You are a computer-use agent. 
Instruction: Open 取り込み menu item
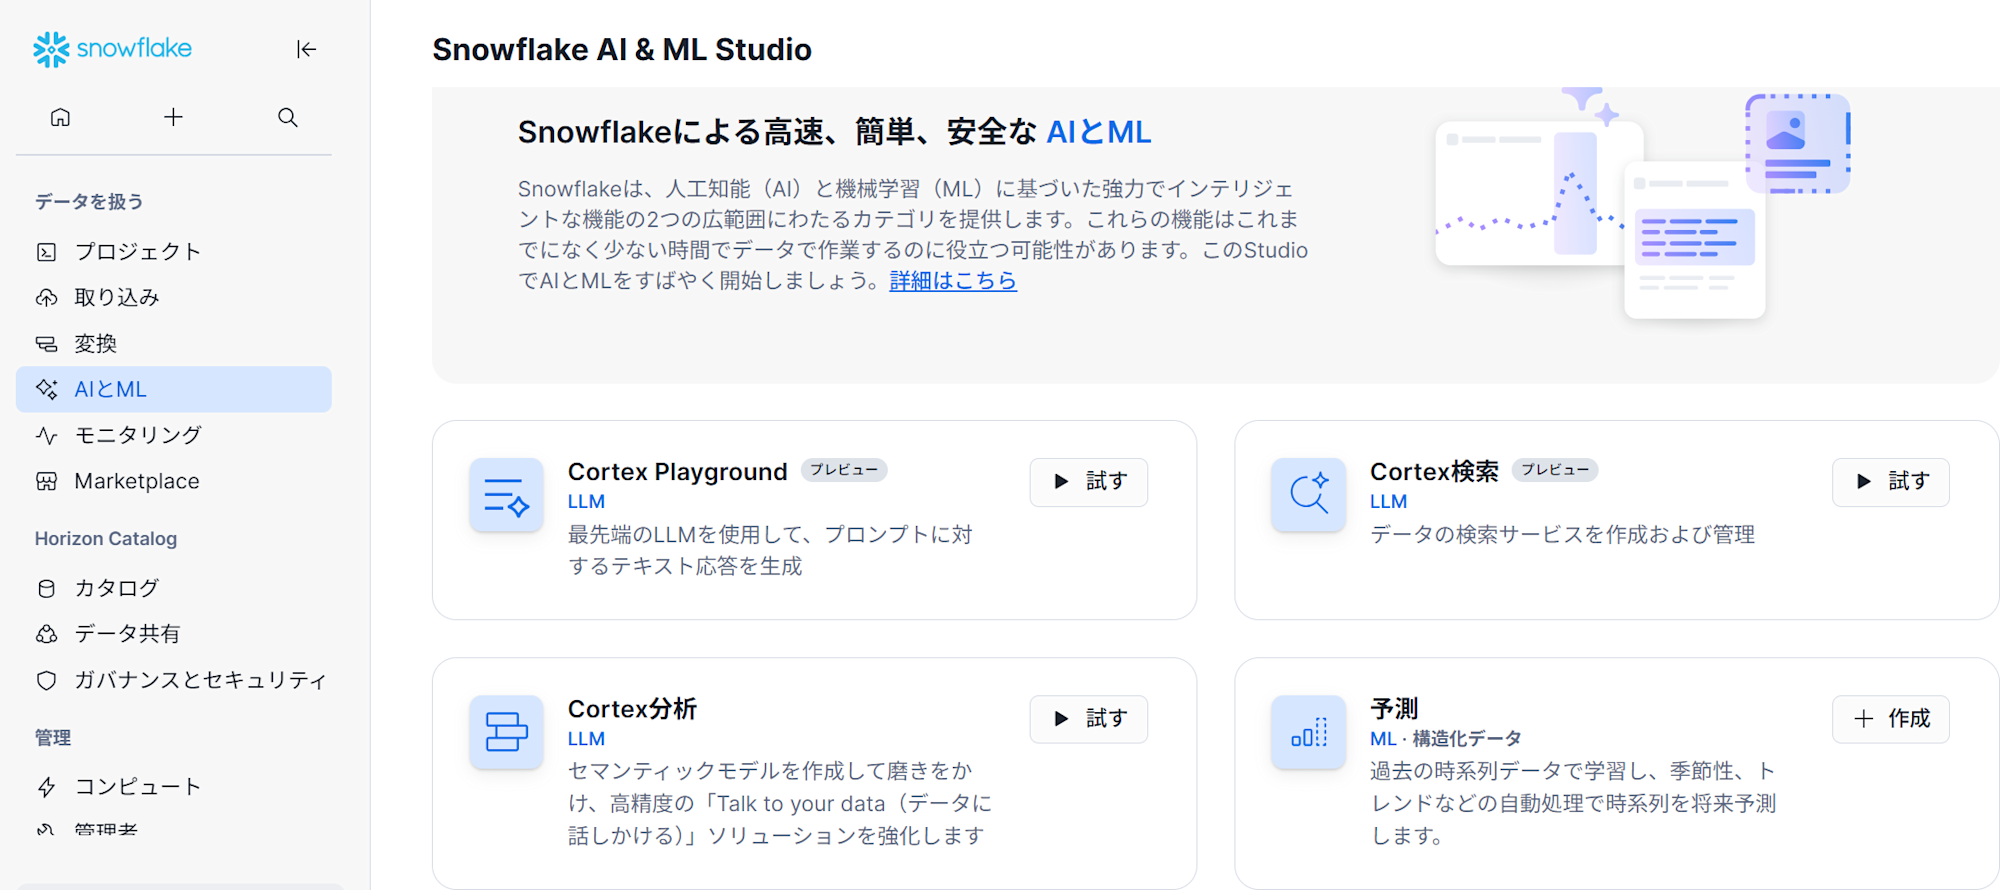174,298
